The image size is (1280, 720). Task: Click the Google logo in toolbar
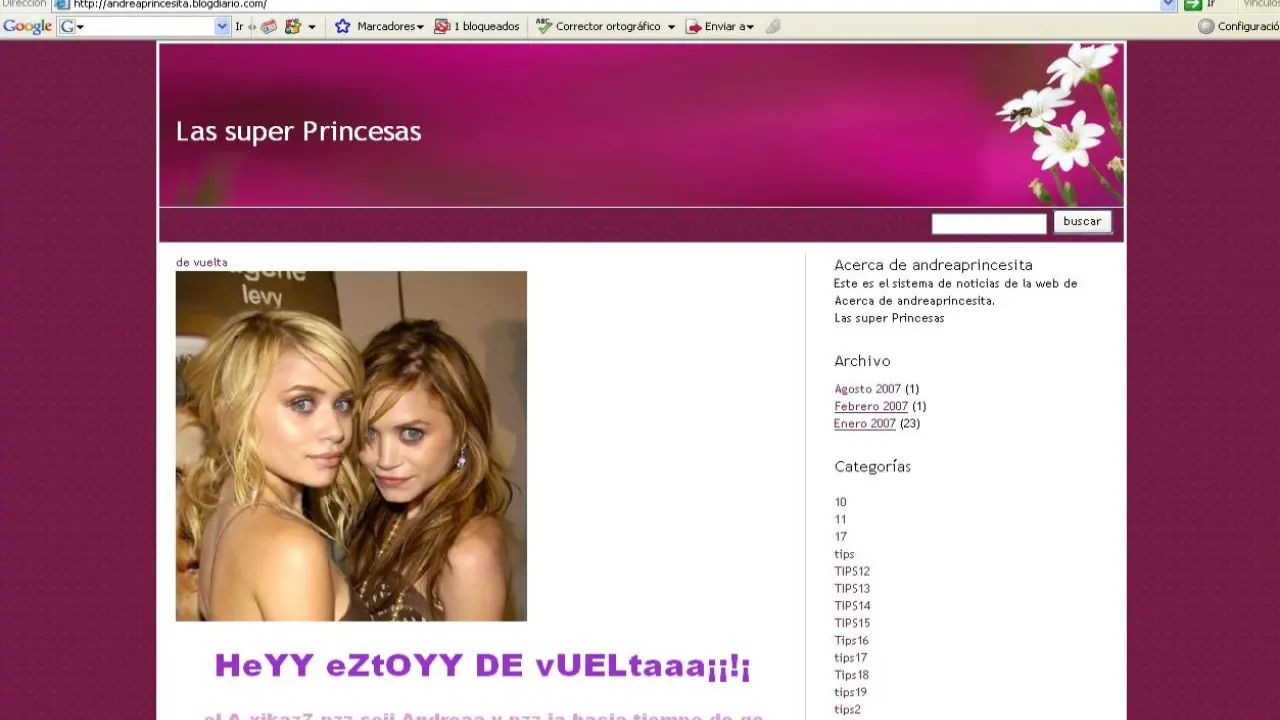tap(27, 27)
